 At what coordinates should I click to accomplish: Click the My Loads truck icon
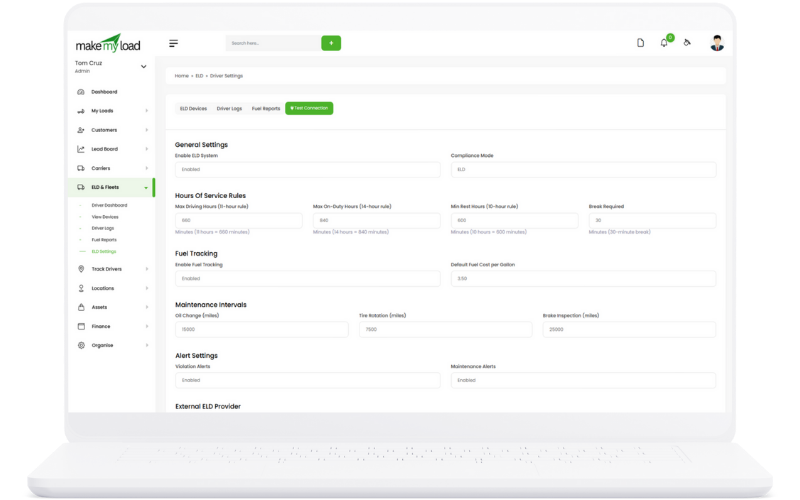coord(81,111)
